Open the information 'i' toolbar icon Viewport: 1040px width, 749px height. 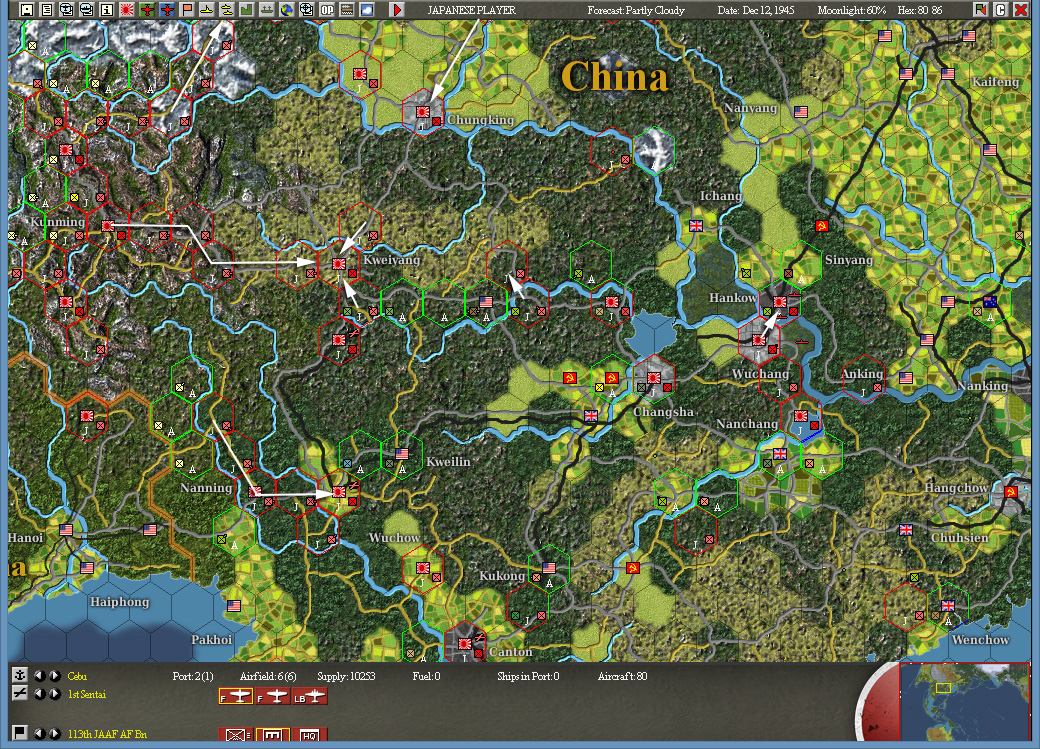pos(107,10)
